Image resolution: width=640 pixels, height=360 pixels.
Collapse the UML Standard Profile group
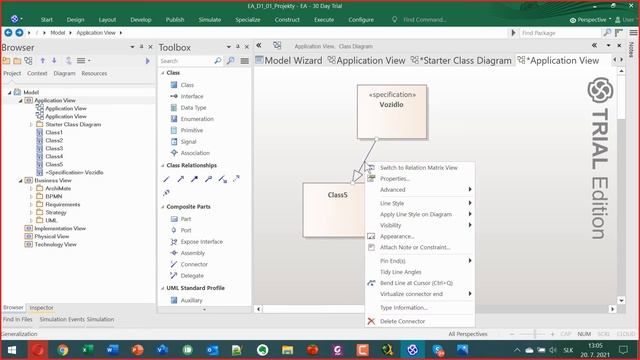pos(162,288)
